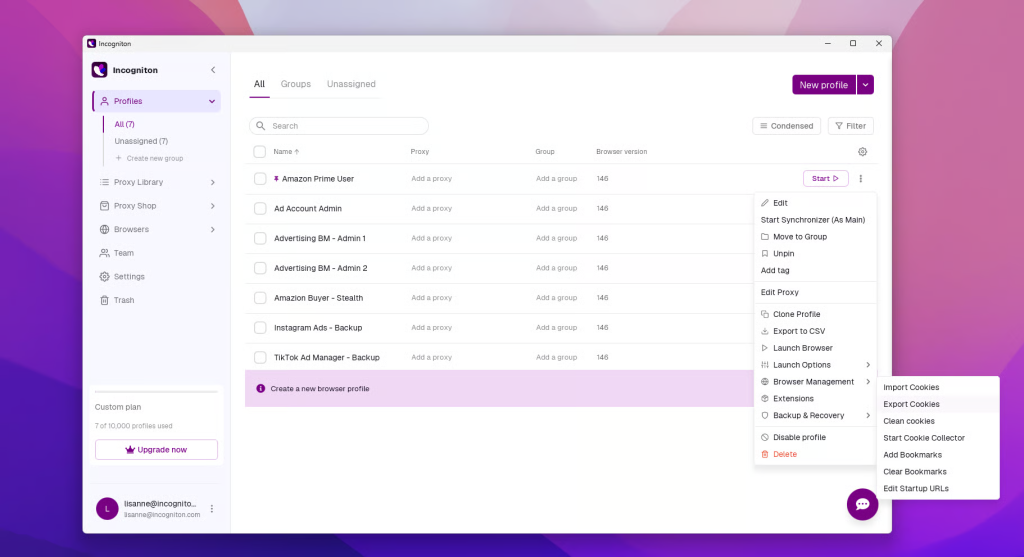This screenshot has height=557, width=1024.
Task: Open the column settings gear icon
Action: (862, 151)
